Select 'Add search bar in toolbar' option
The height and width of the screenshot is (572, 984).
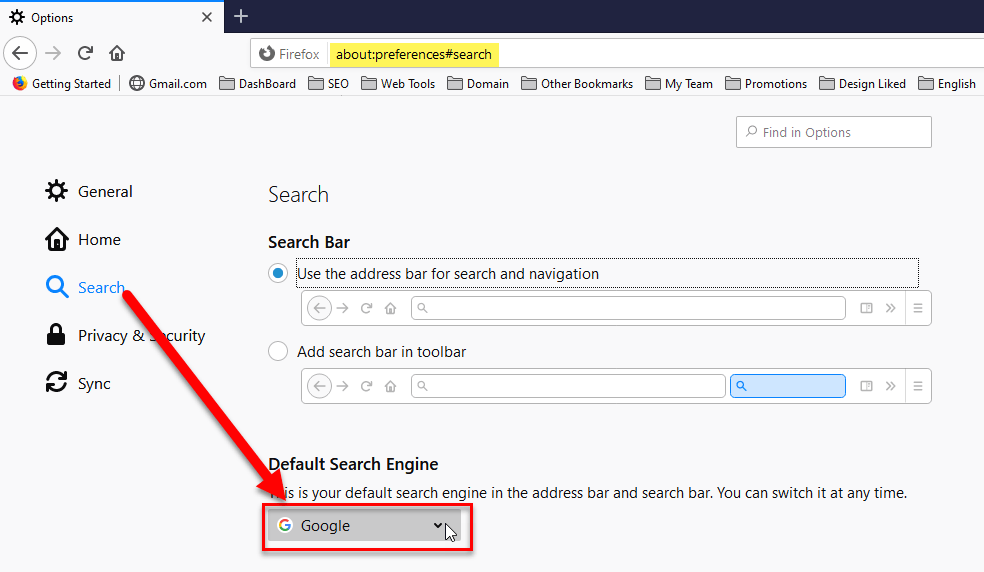278,351
